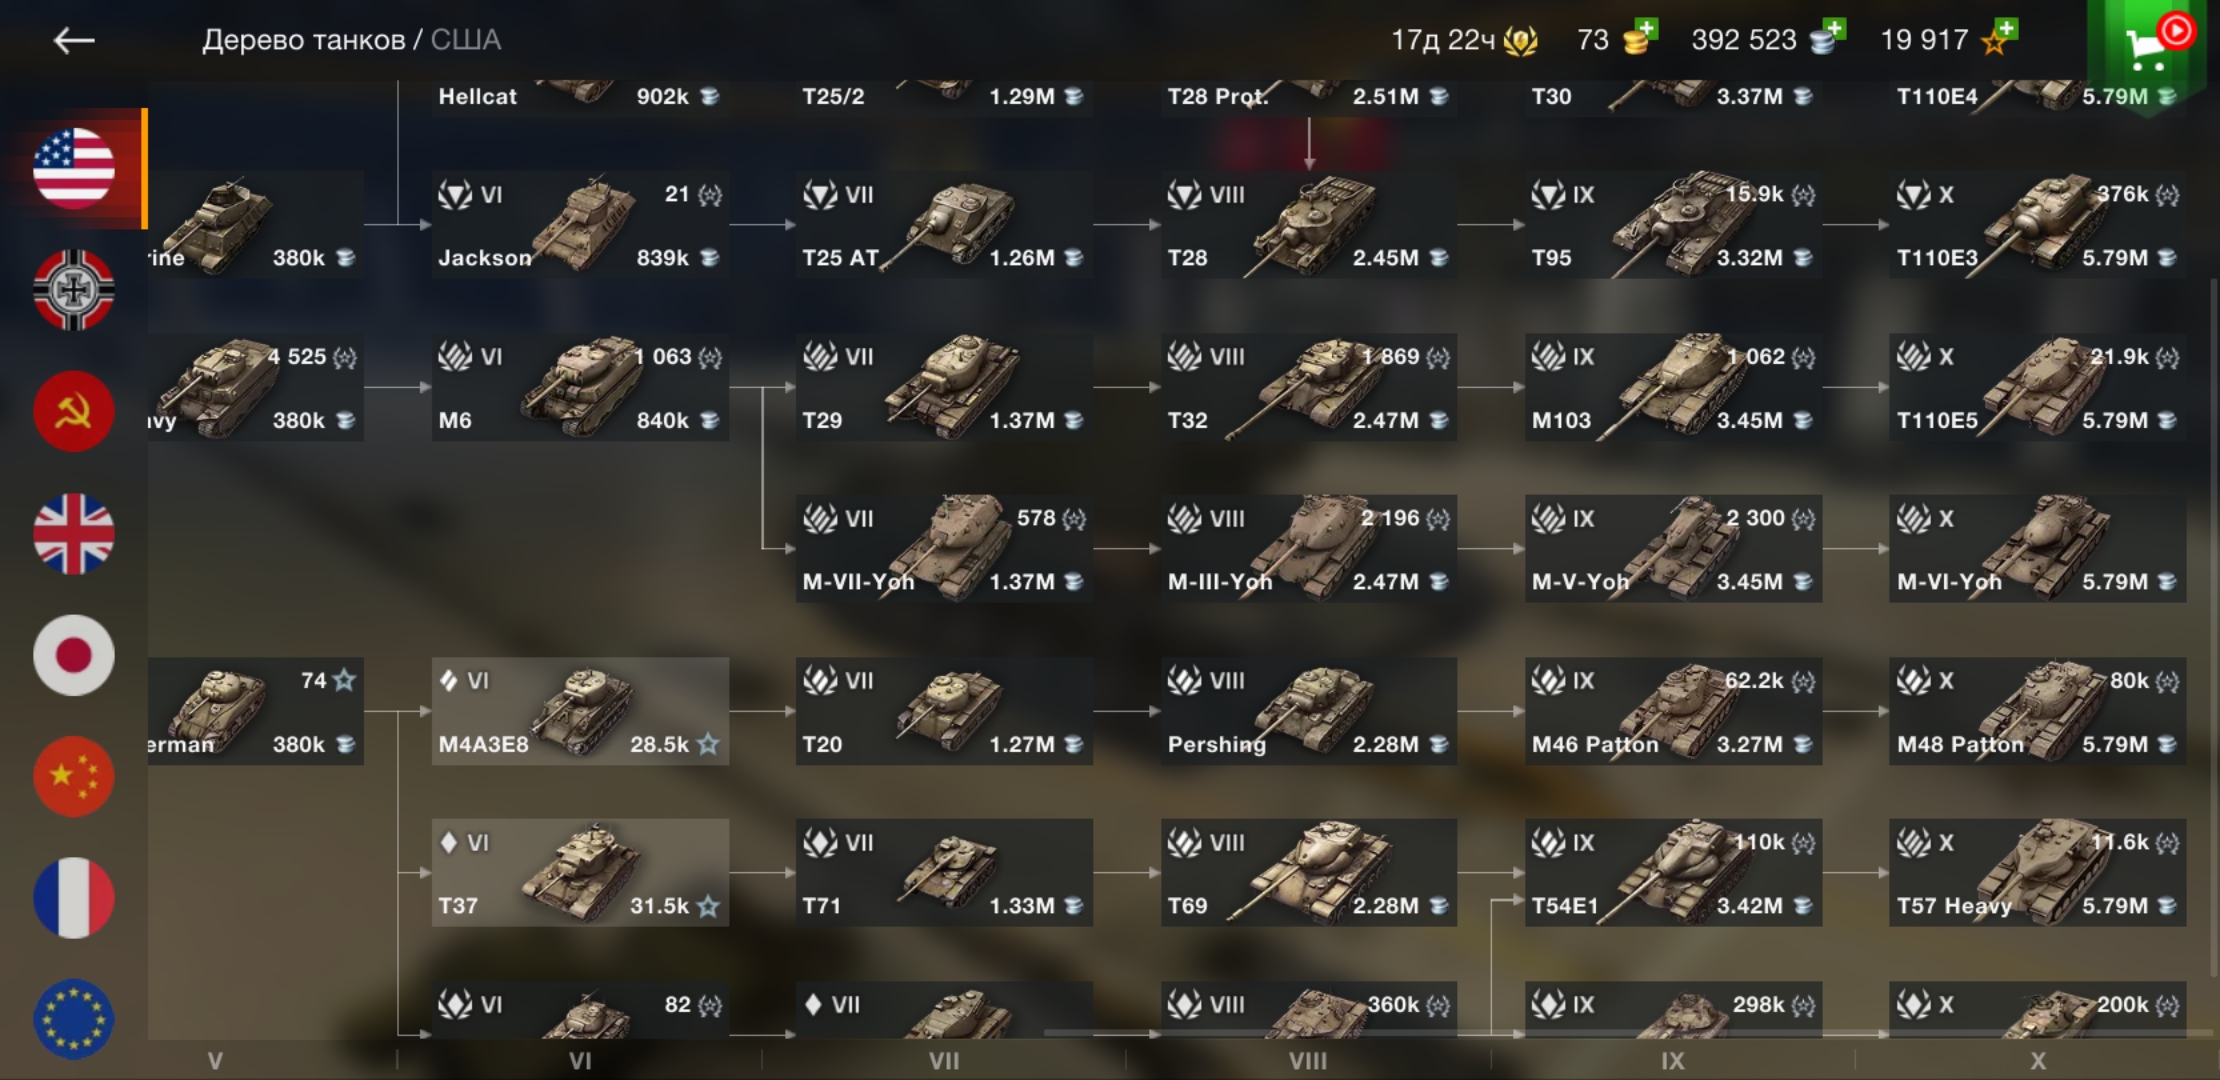Select the M4A3E8 tank card
Viewport: 2220px width, 1080px height.
(x=580, y=711)
